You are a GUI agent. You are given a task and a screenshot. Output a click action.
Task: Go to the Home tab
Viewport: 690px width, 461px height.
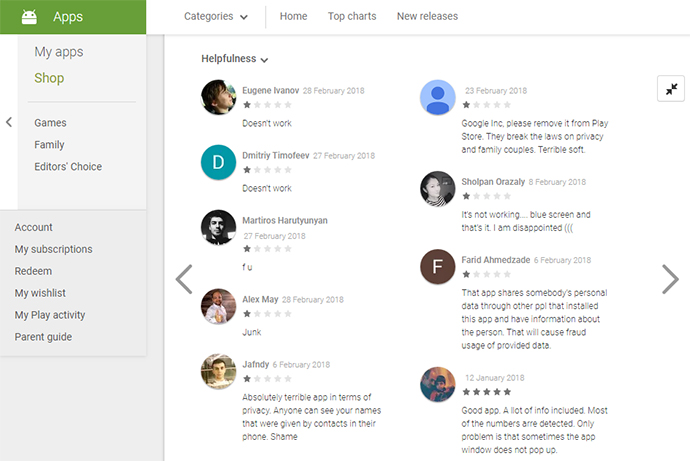coord(294,16)
